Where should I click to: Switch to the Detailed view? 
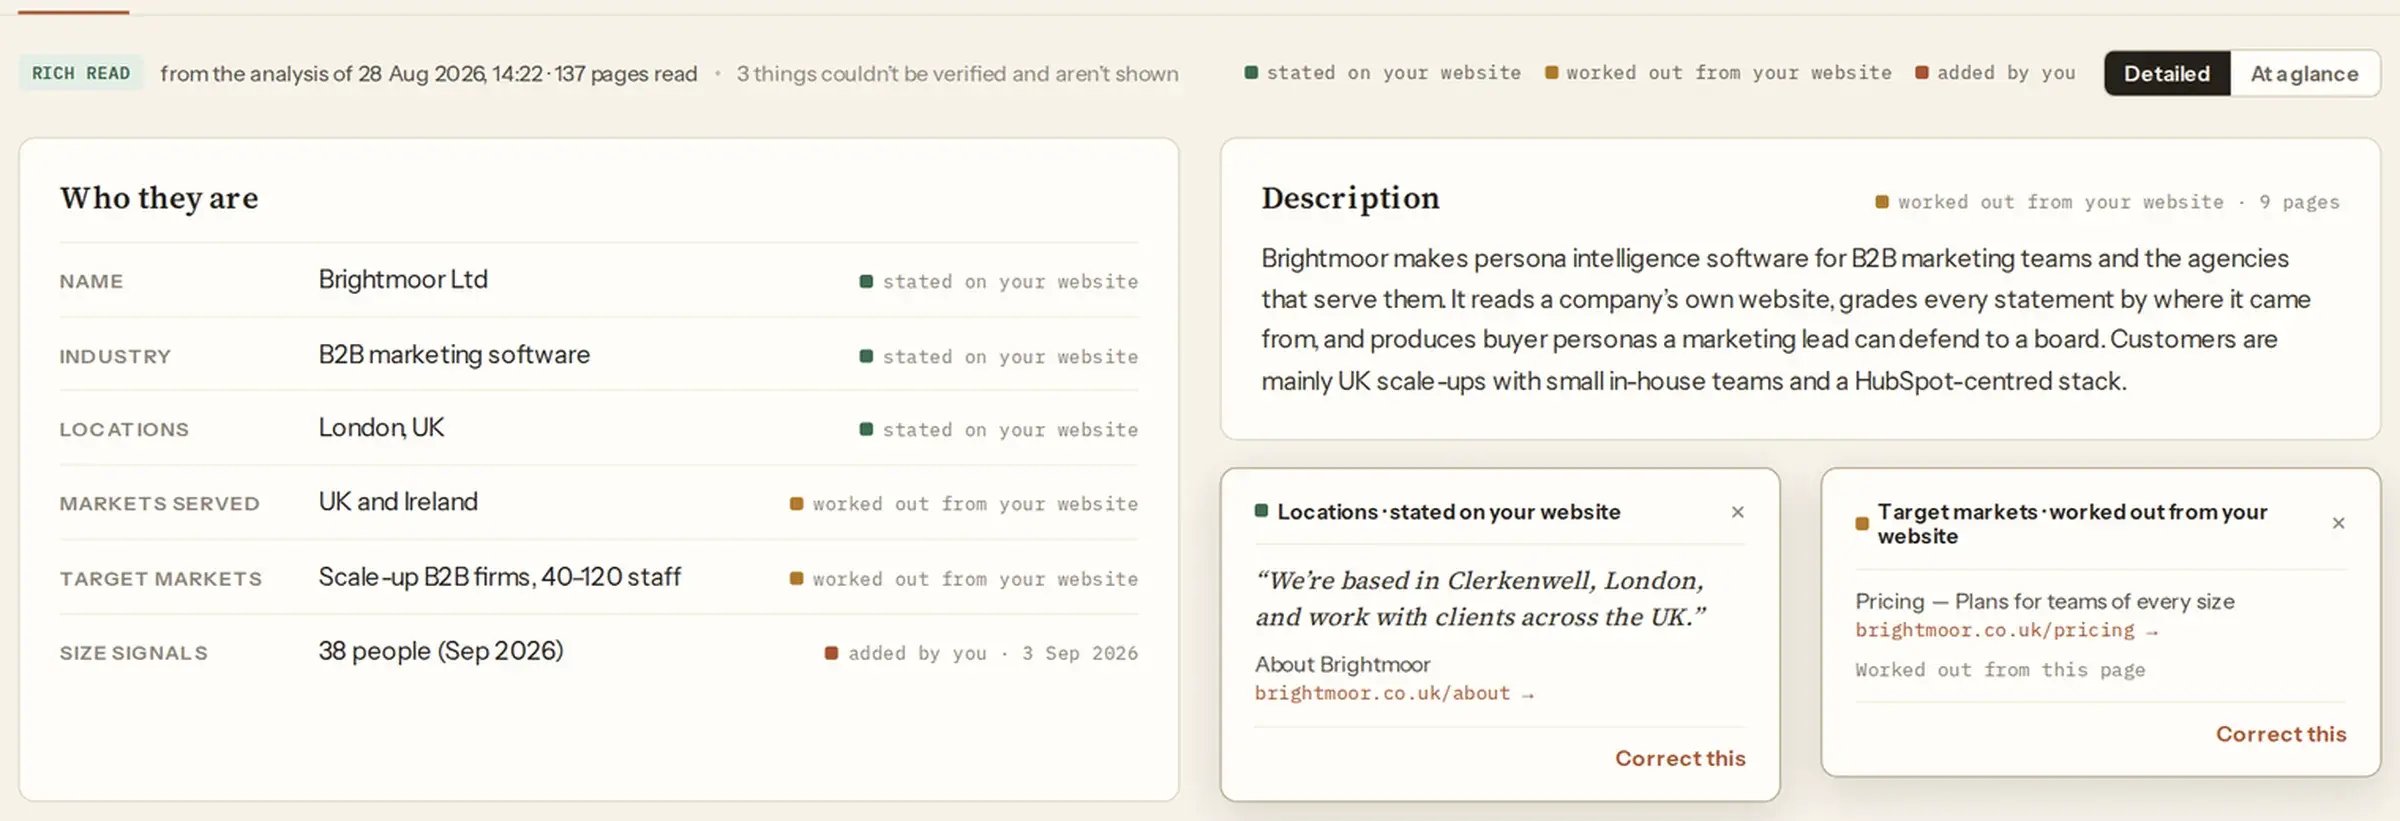tap(2166, 73)
